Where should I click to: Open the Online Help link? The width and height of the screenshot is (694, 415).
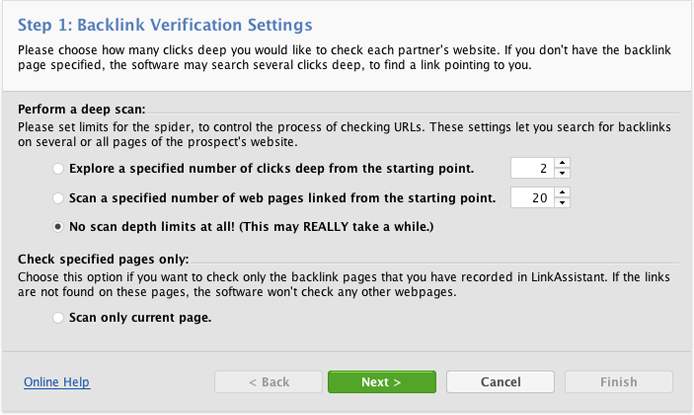(x=57, y=382)
